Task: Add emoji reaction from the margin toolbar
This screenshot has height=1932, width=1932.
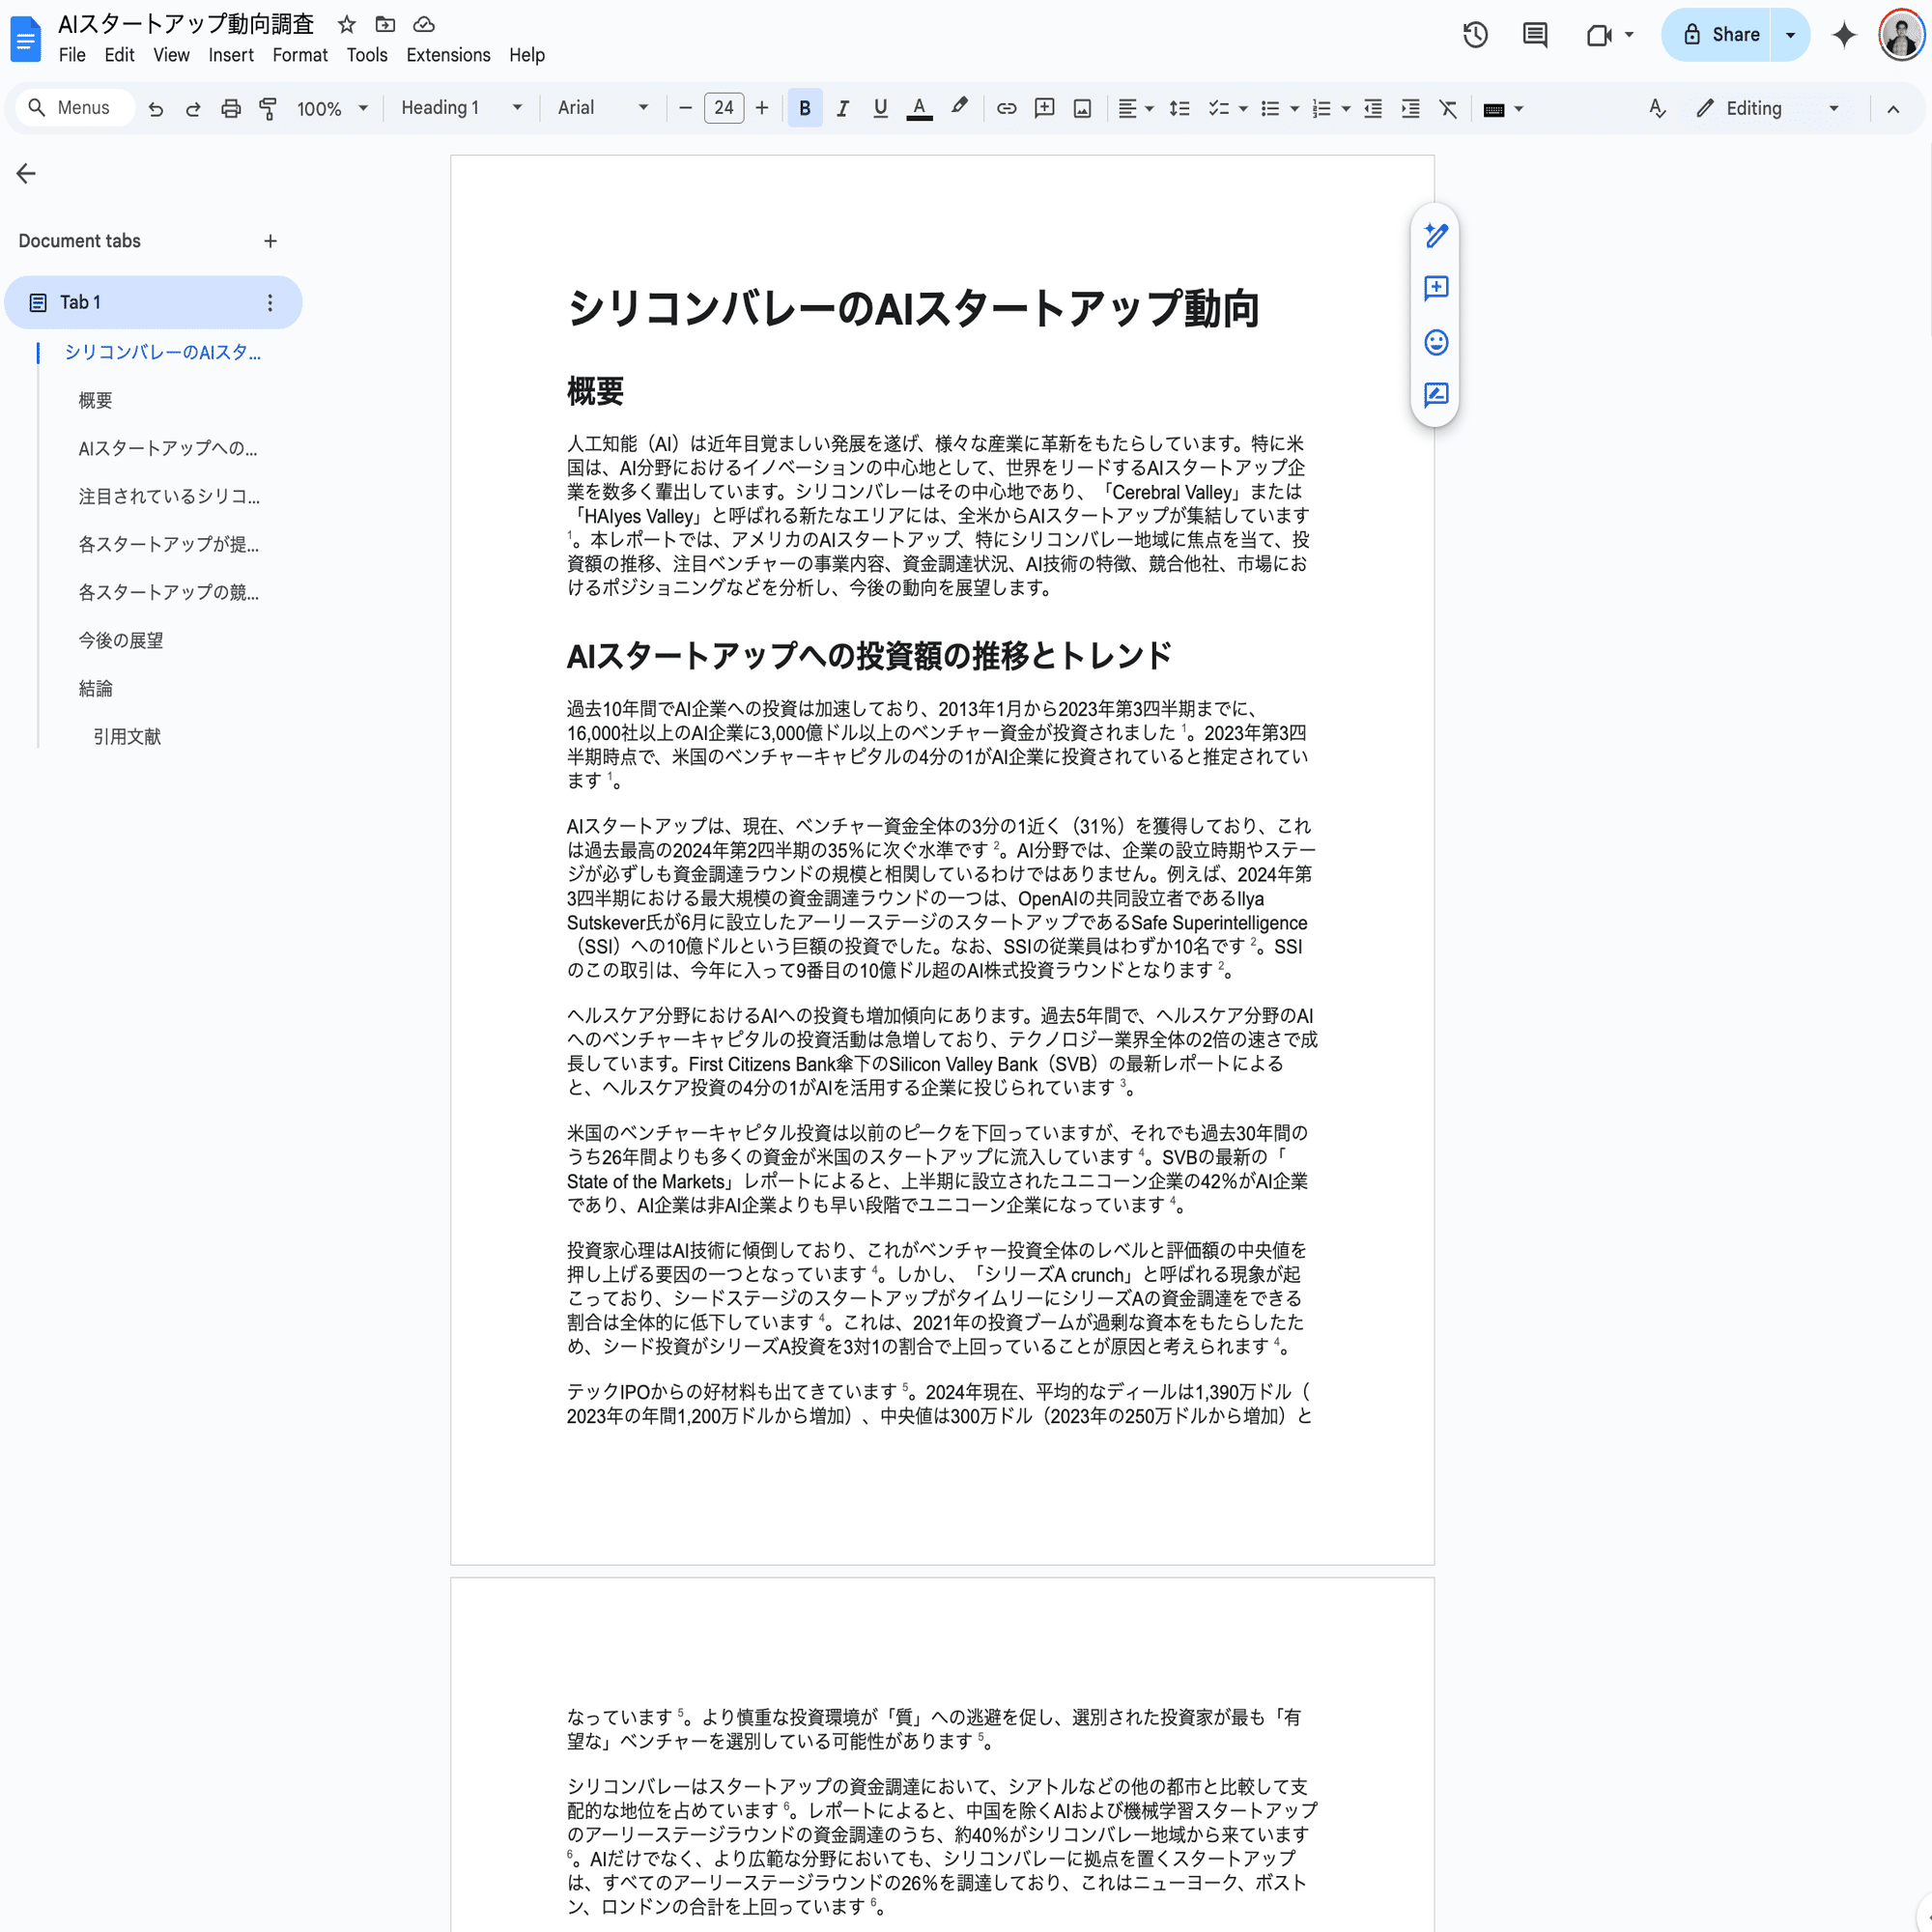Action: tap(1435, 343)
